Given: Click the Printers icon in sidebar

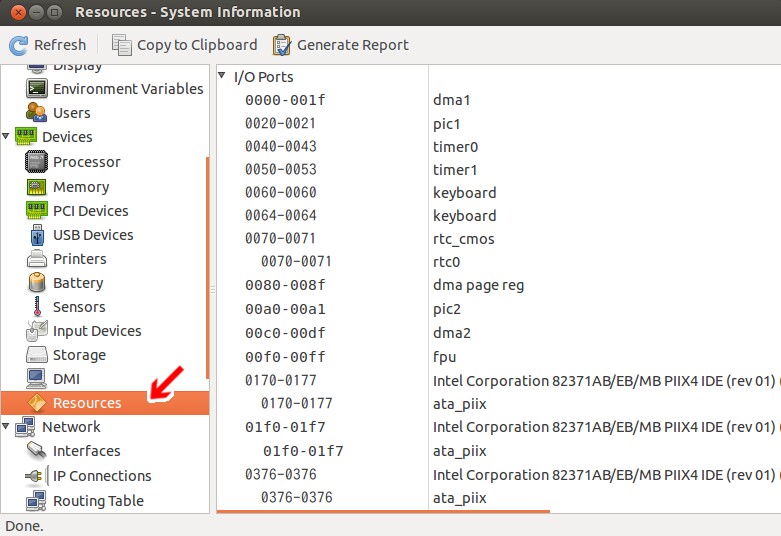Looking at the screenshot, I should click(x=36, y=259).
